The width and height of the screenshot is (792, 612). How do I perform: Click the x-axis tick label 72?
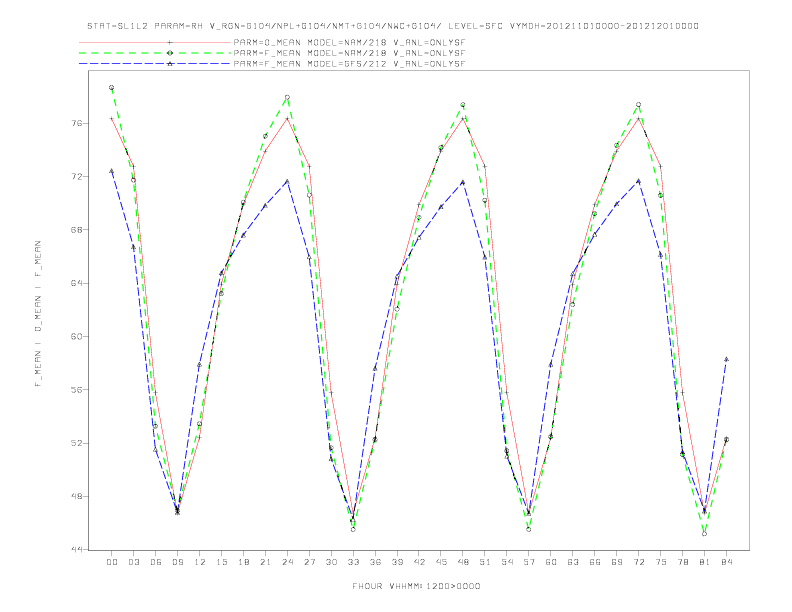(638, 562)
